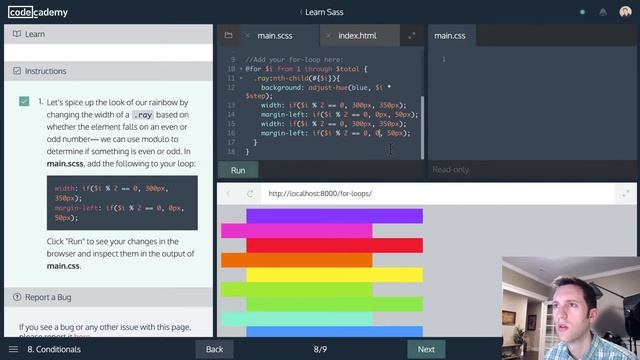Click the purple rainbow ray

pos(334,216)
